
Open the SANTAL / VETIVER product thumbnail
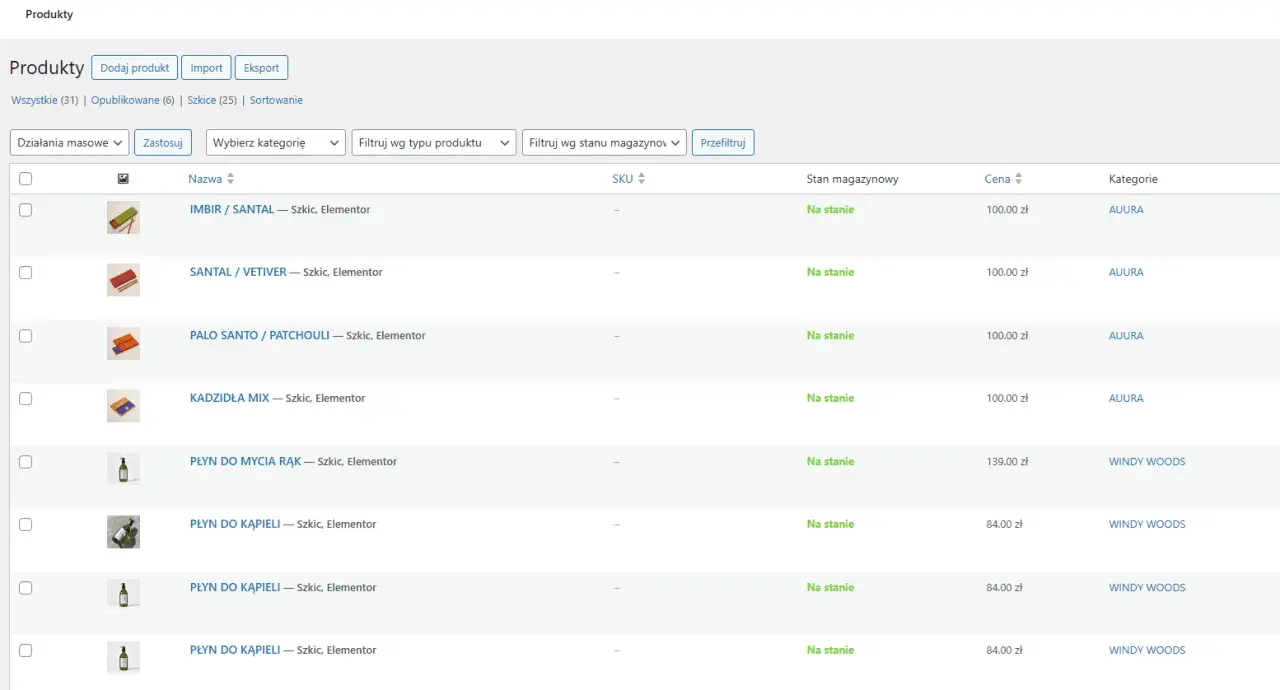tap(123, 280)
